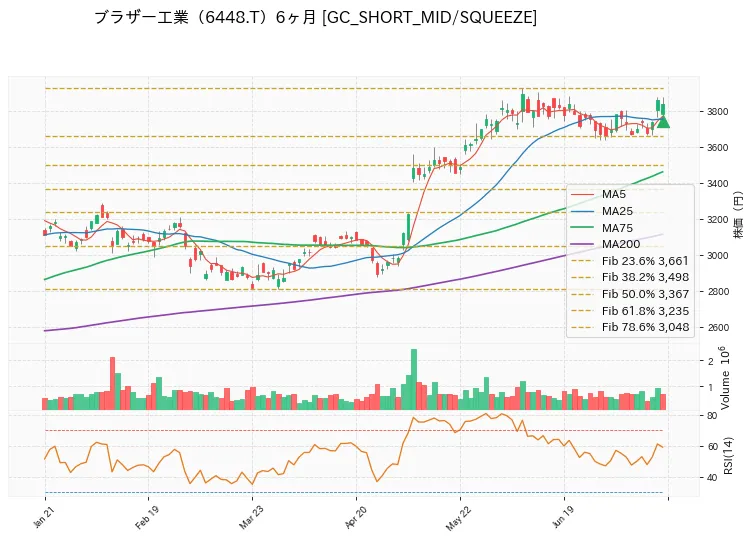Click the MA75 legend entry
The width and height of the screenshot is (752, 540).
click(602, 228)
